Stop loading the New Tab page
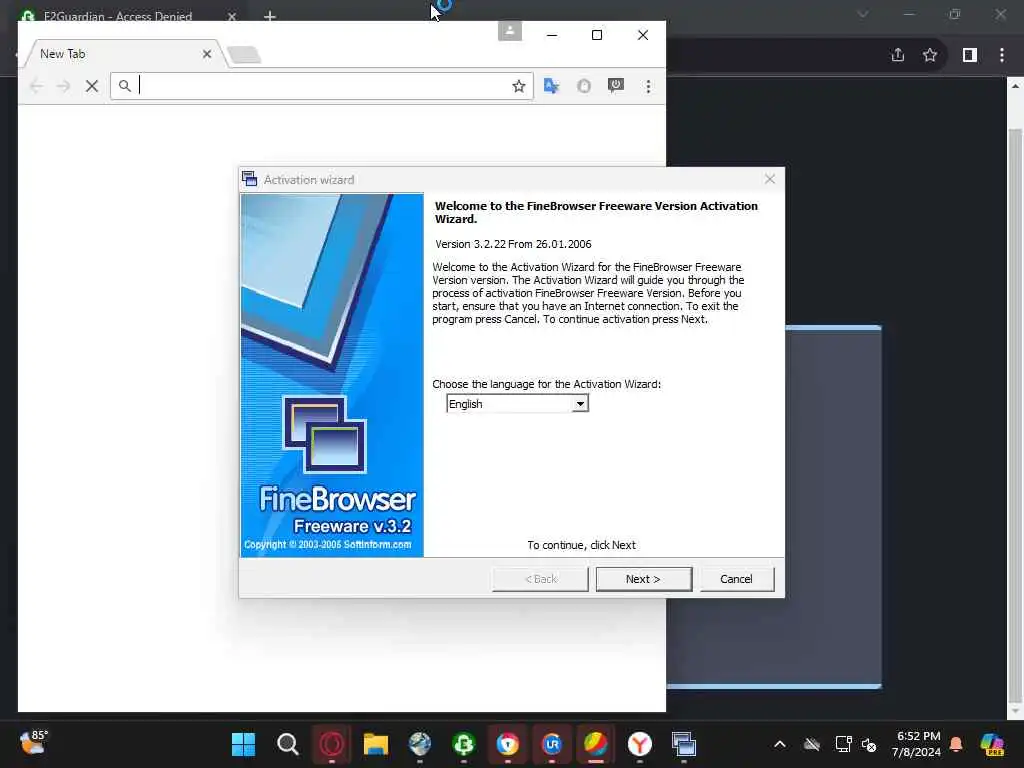This screenshot has height=768, width=1024. point(92,86)
